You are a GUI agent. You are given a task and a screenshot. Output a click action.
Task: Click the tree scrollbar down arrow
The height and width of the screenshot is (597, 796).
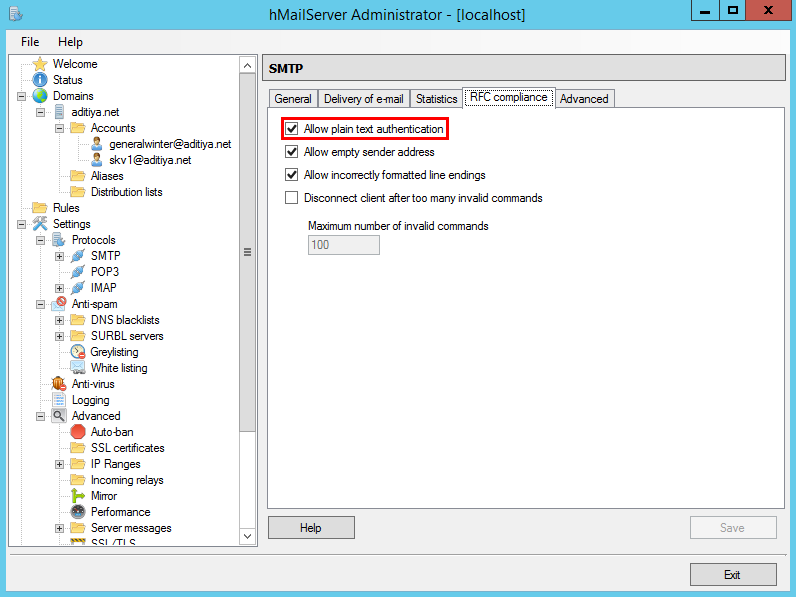(x=247, y=536)
